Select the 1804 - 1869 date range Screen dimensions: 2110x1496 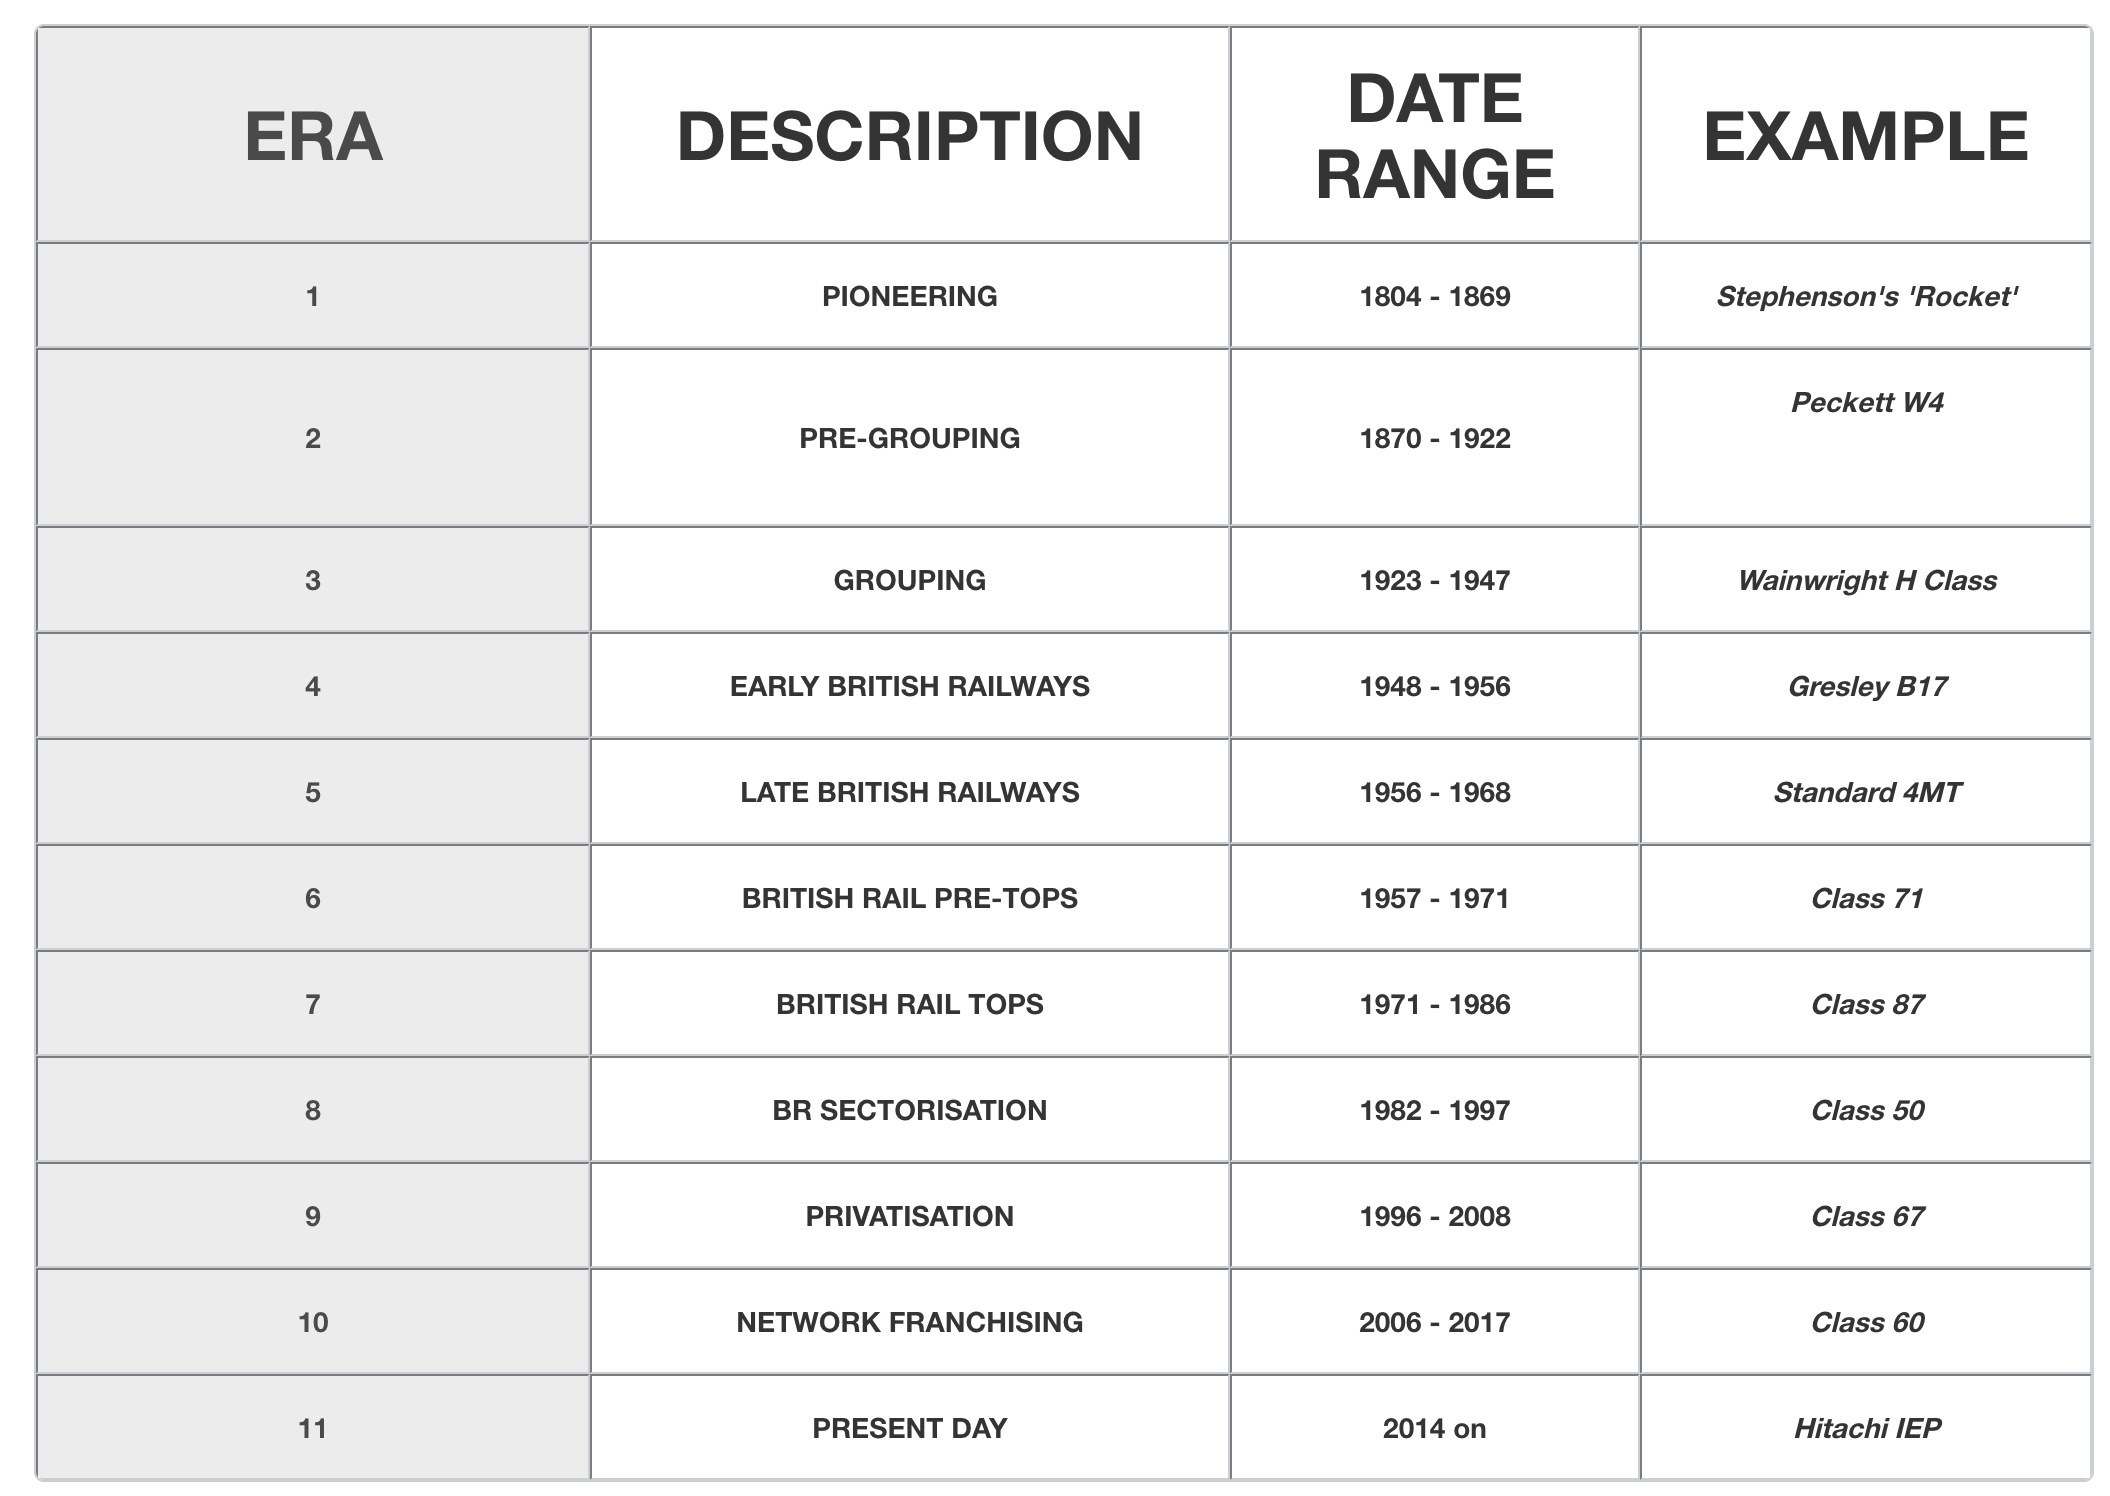pos(1434,296)
